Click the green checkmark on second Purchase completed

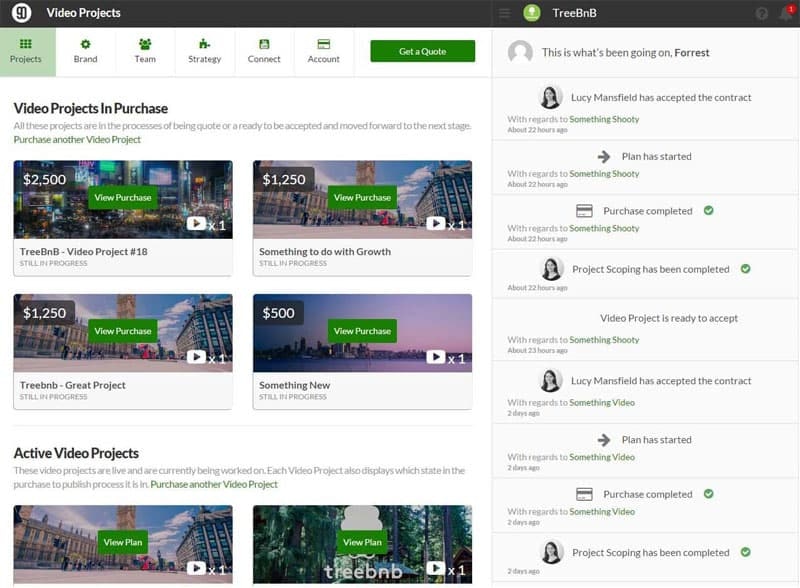click(x=709, y=494)
